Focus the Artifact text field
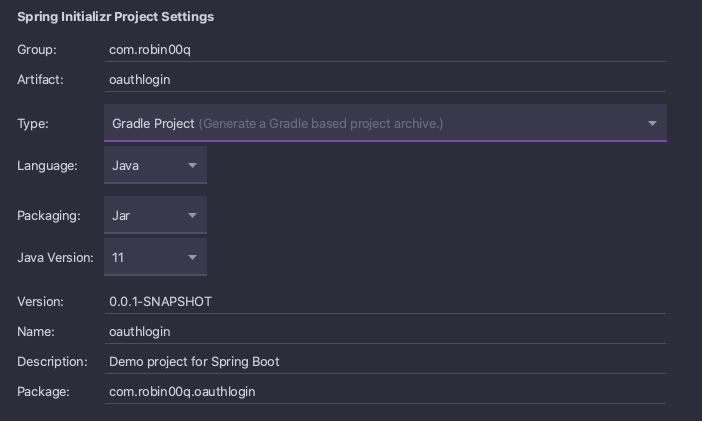 (385, 79)
